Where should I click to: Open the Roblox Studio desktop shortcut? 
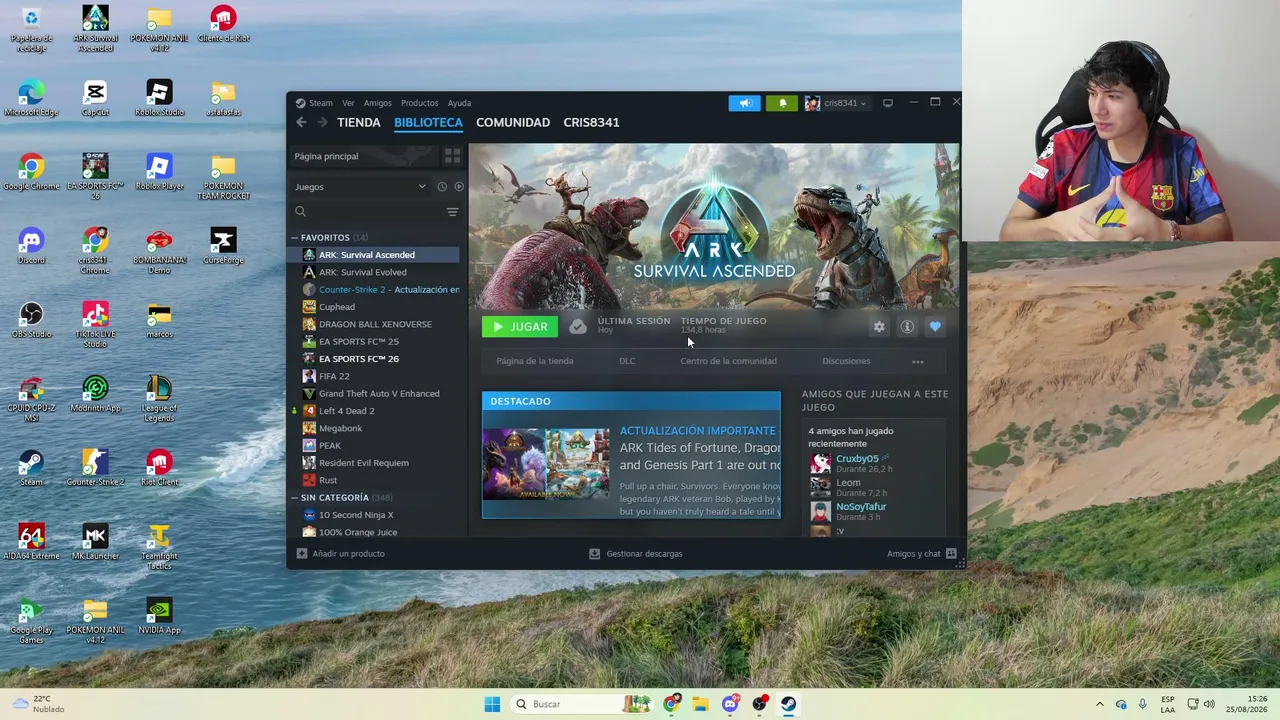pyautogui.click(x=159, y=99)
